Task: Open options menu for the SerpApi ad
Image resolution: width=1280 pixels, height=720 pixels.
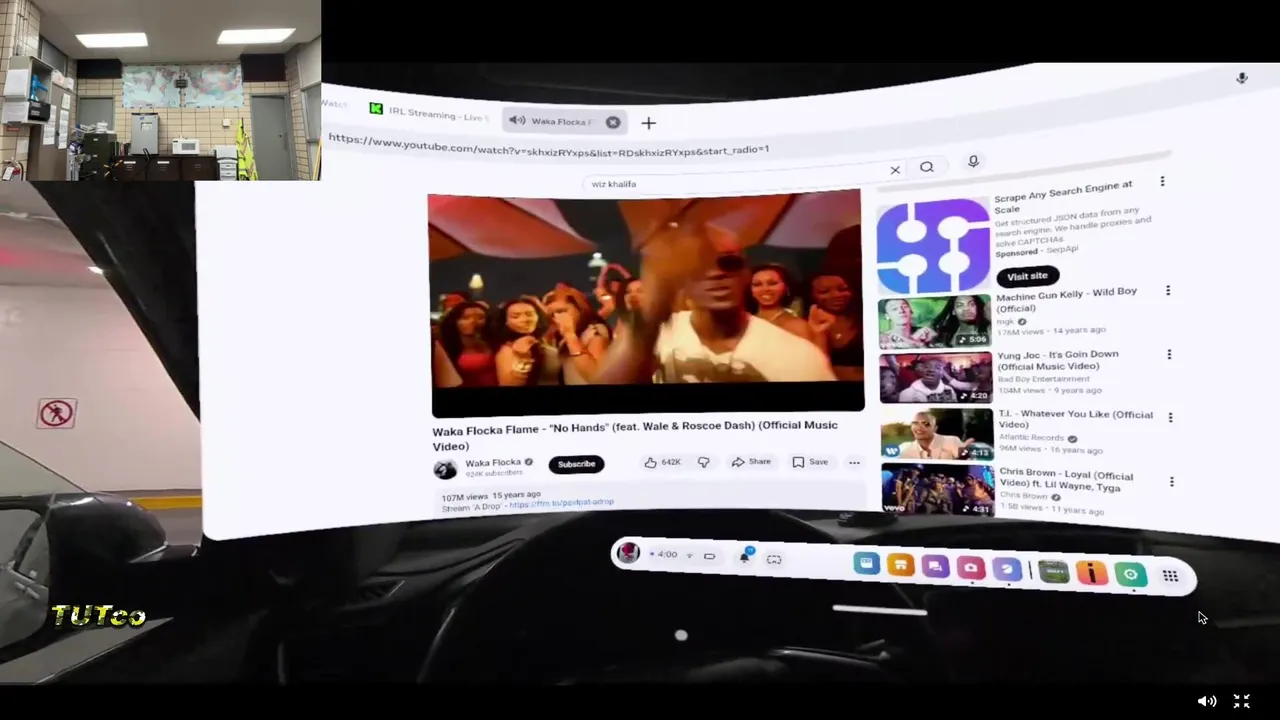Action: point(1162,182)
